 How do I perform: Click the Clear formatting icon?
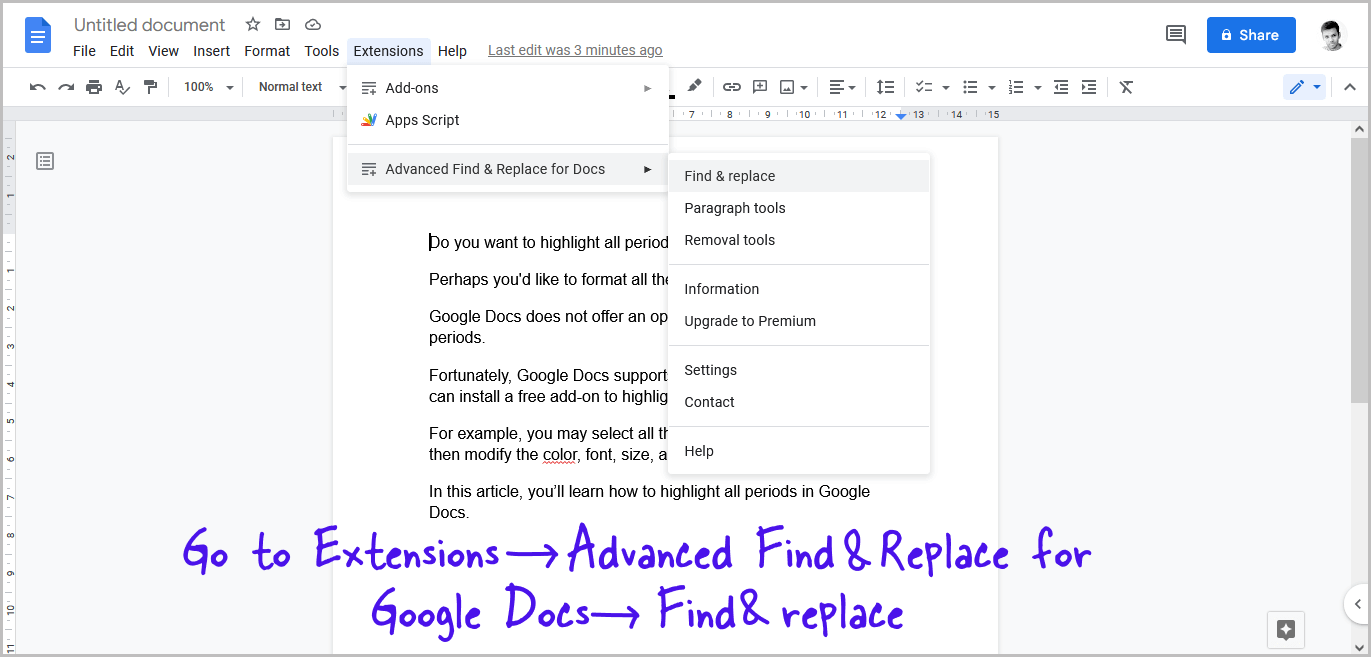(x=1125, y=87)
